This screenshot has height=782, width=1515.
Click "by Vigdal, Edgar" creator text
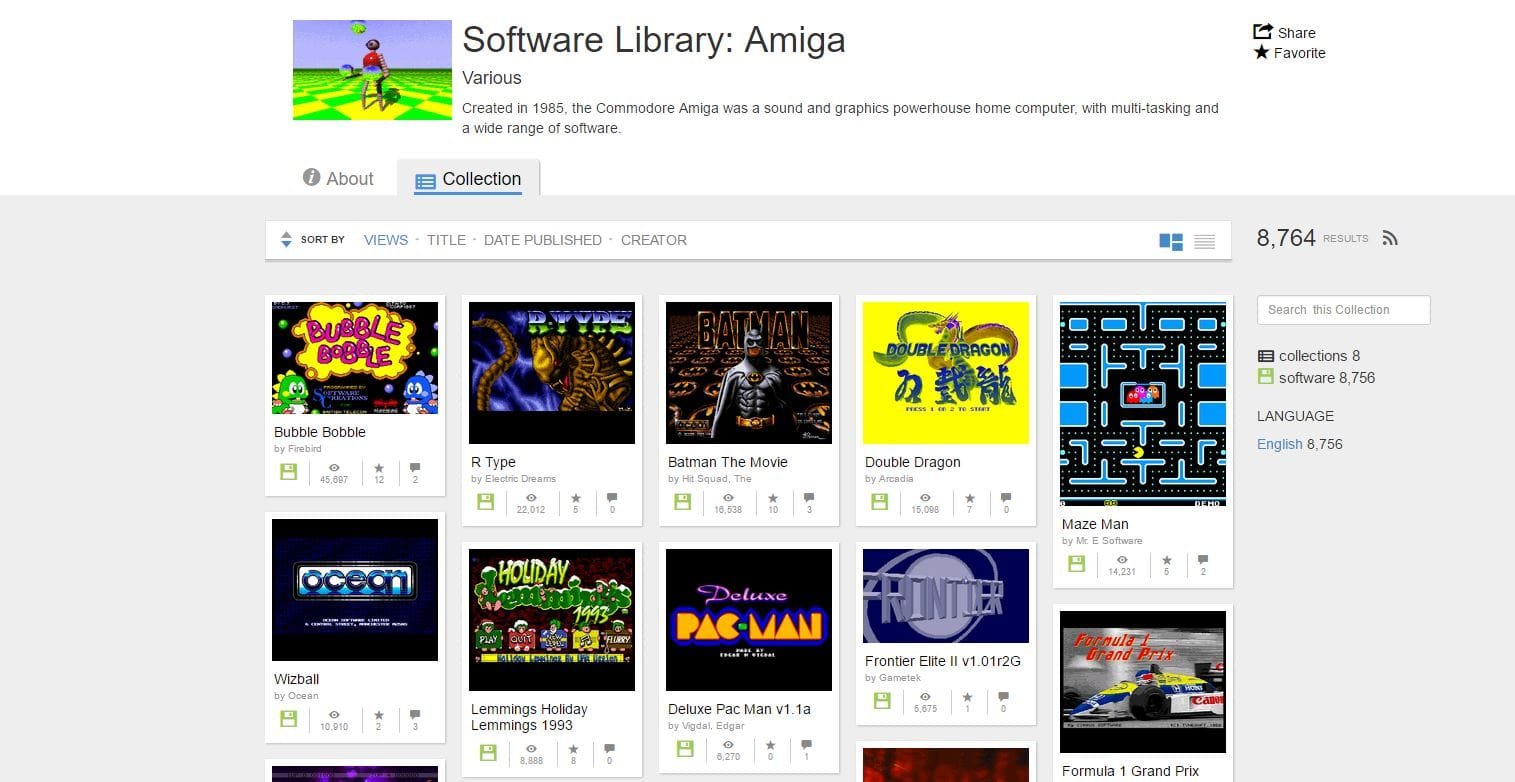pyautogui.click(x=706, y=726)
